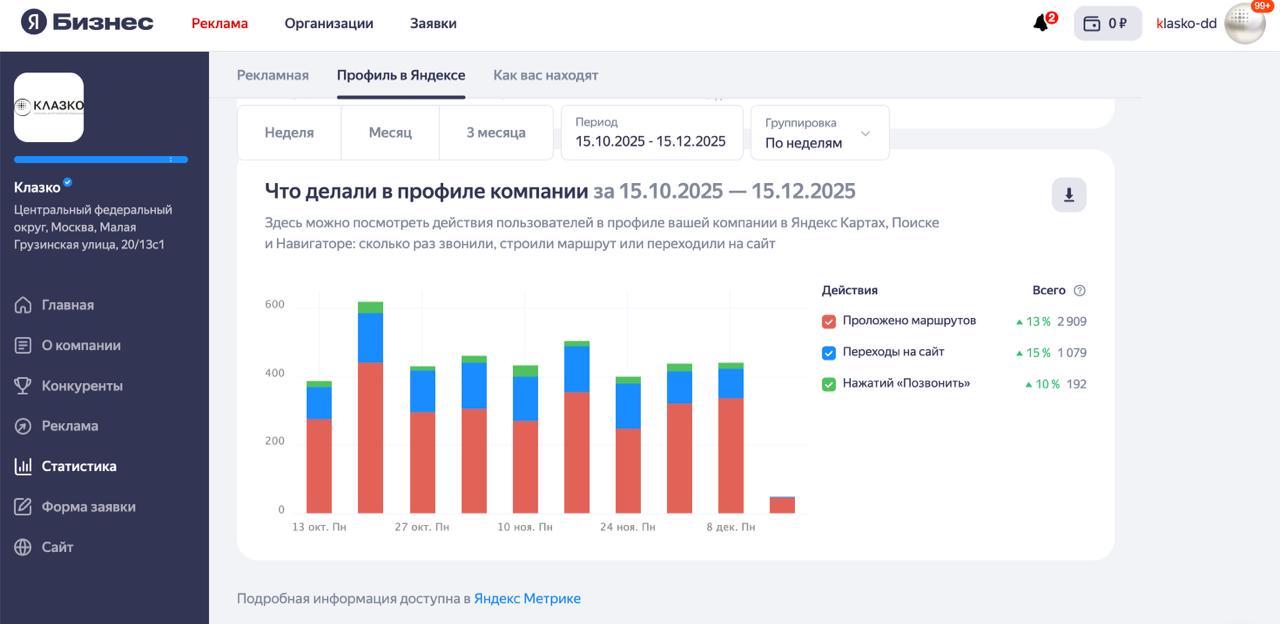Open the notification bell with badge
The height and width of the screenshot is (624, 1280).
pos(1038,21)
